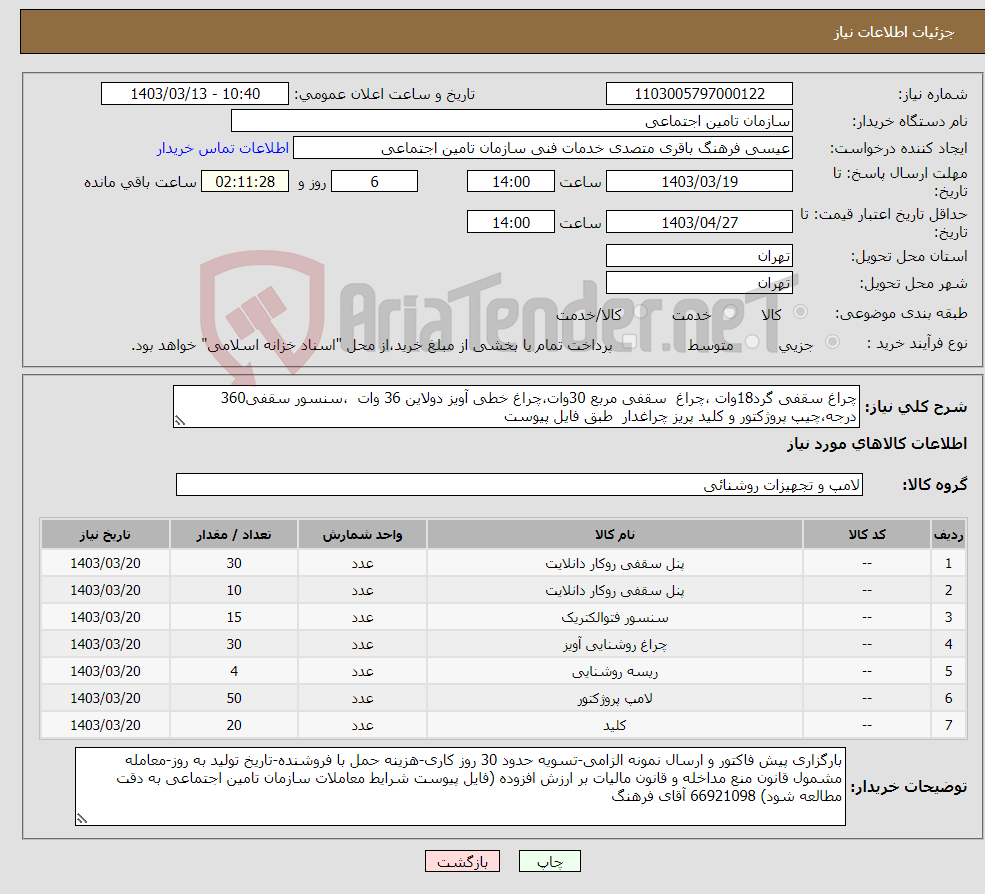The width and height of the screenshot is (985, 894).
Task: Click the چاپ (print) button
Action: (x=549, y=861)
